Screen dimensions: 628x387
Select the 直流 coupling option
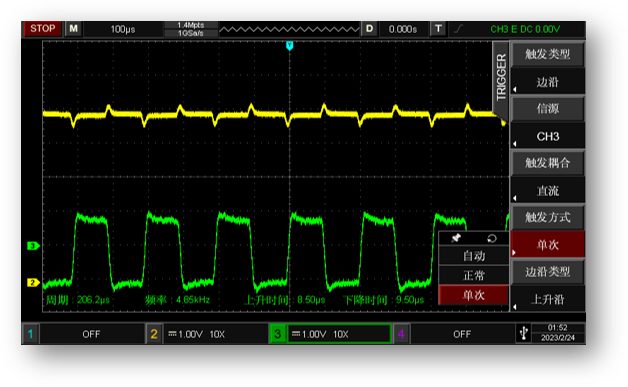coord(547,191)
